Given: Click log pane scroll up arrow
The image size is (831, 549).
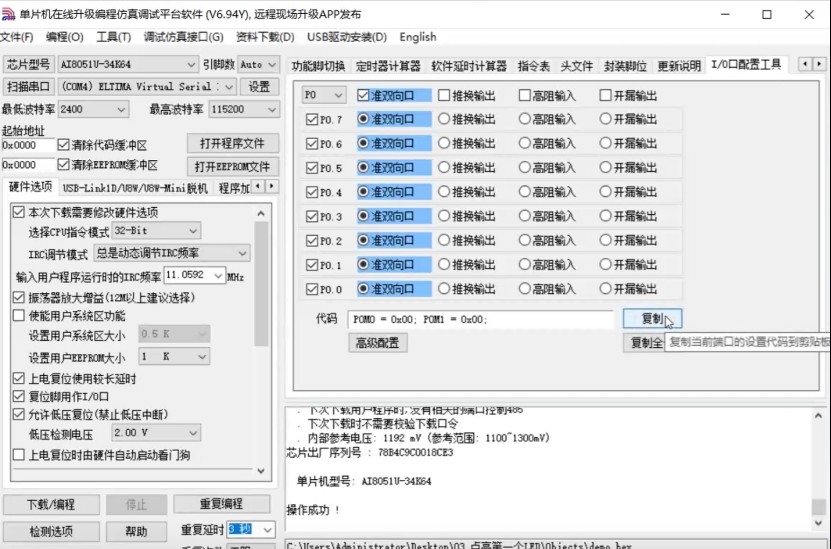Looking at the screenshot, I should tap(818, 416).
